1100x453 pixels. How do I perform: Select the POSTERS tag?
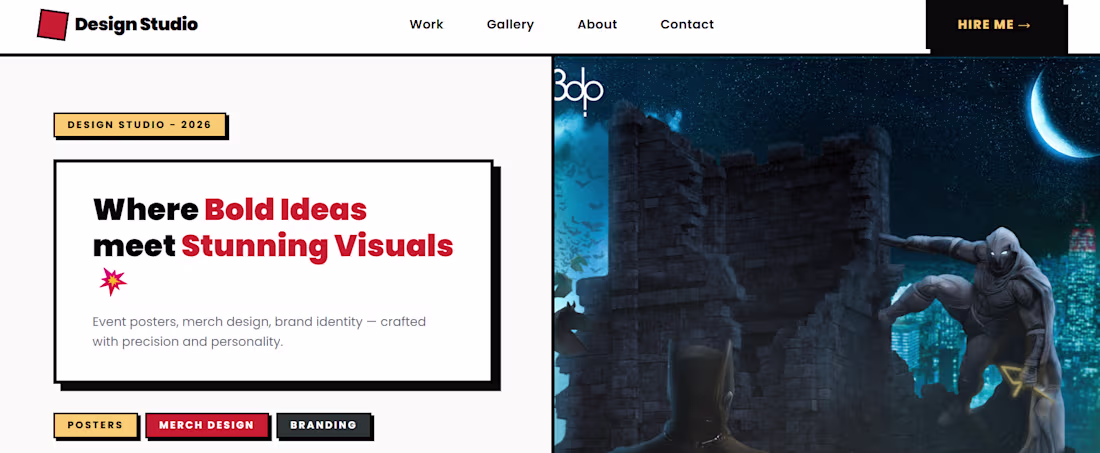(95, 425)
